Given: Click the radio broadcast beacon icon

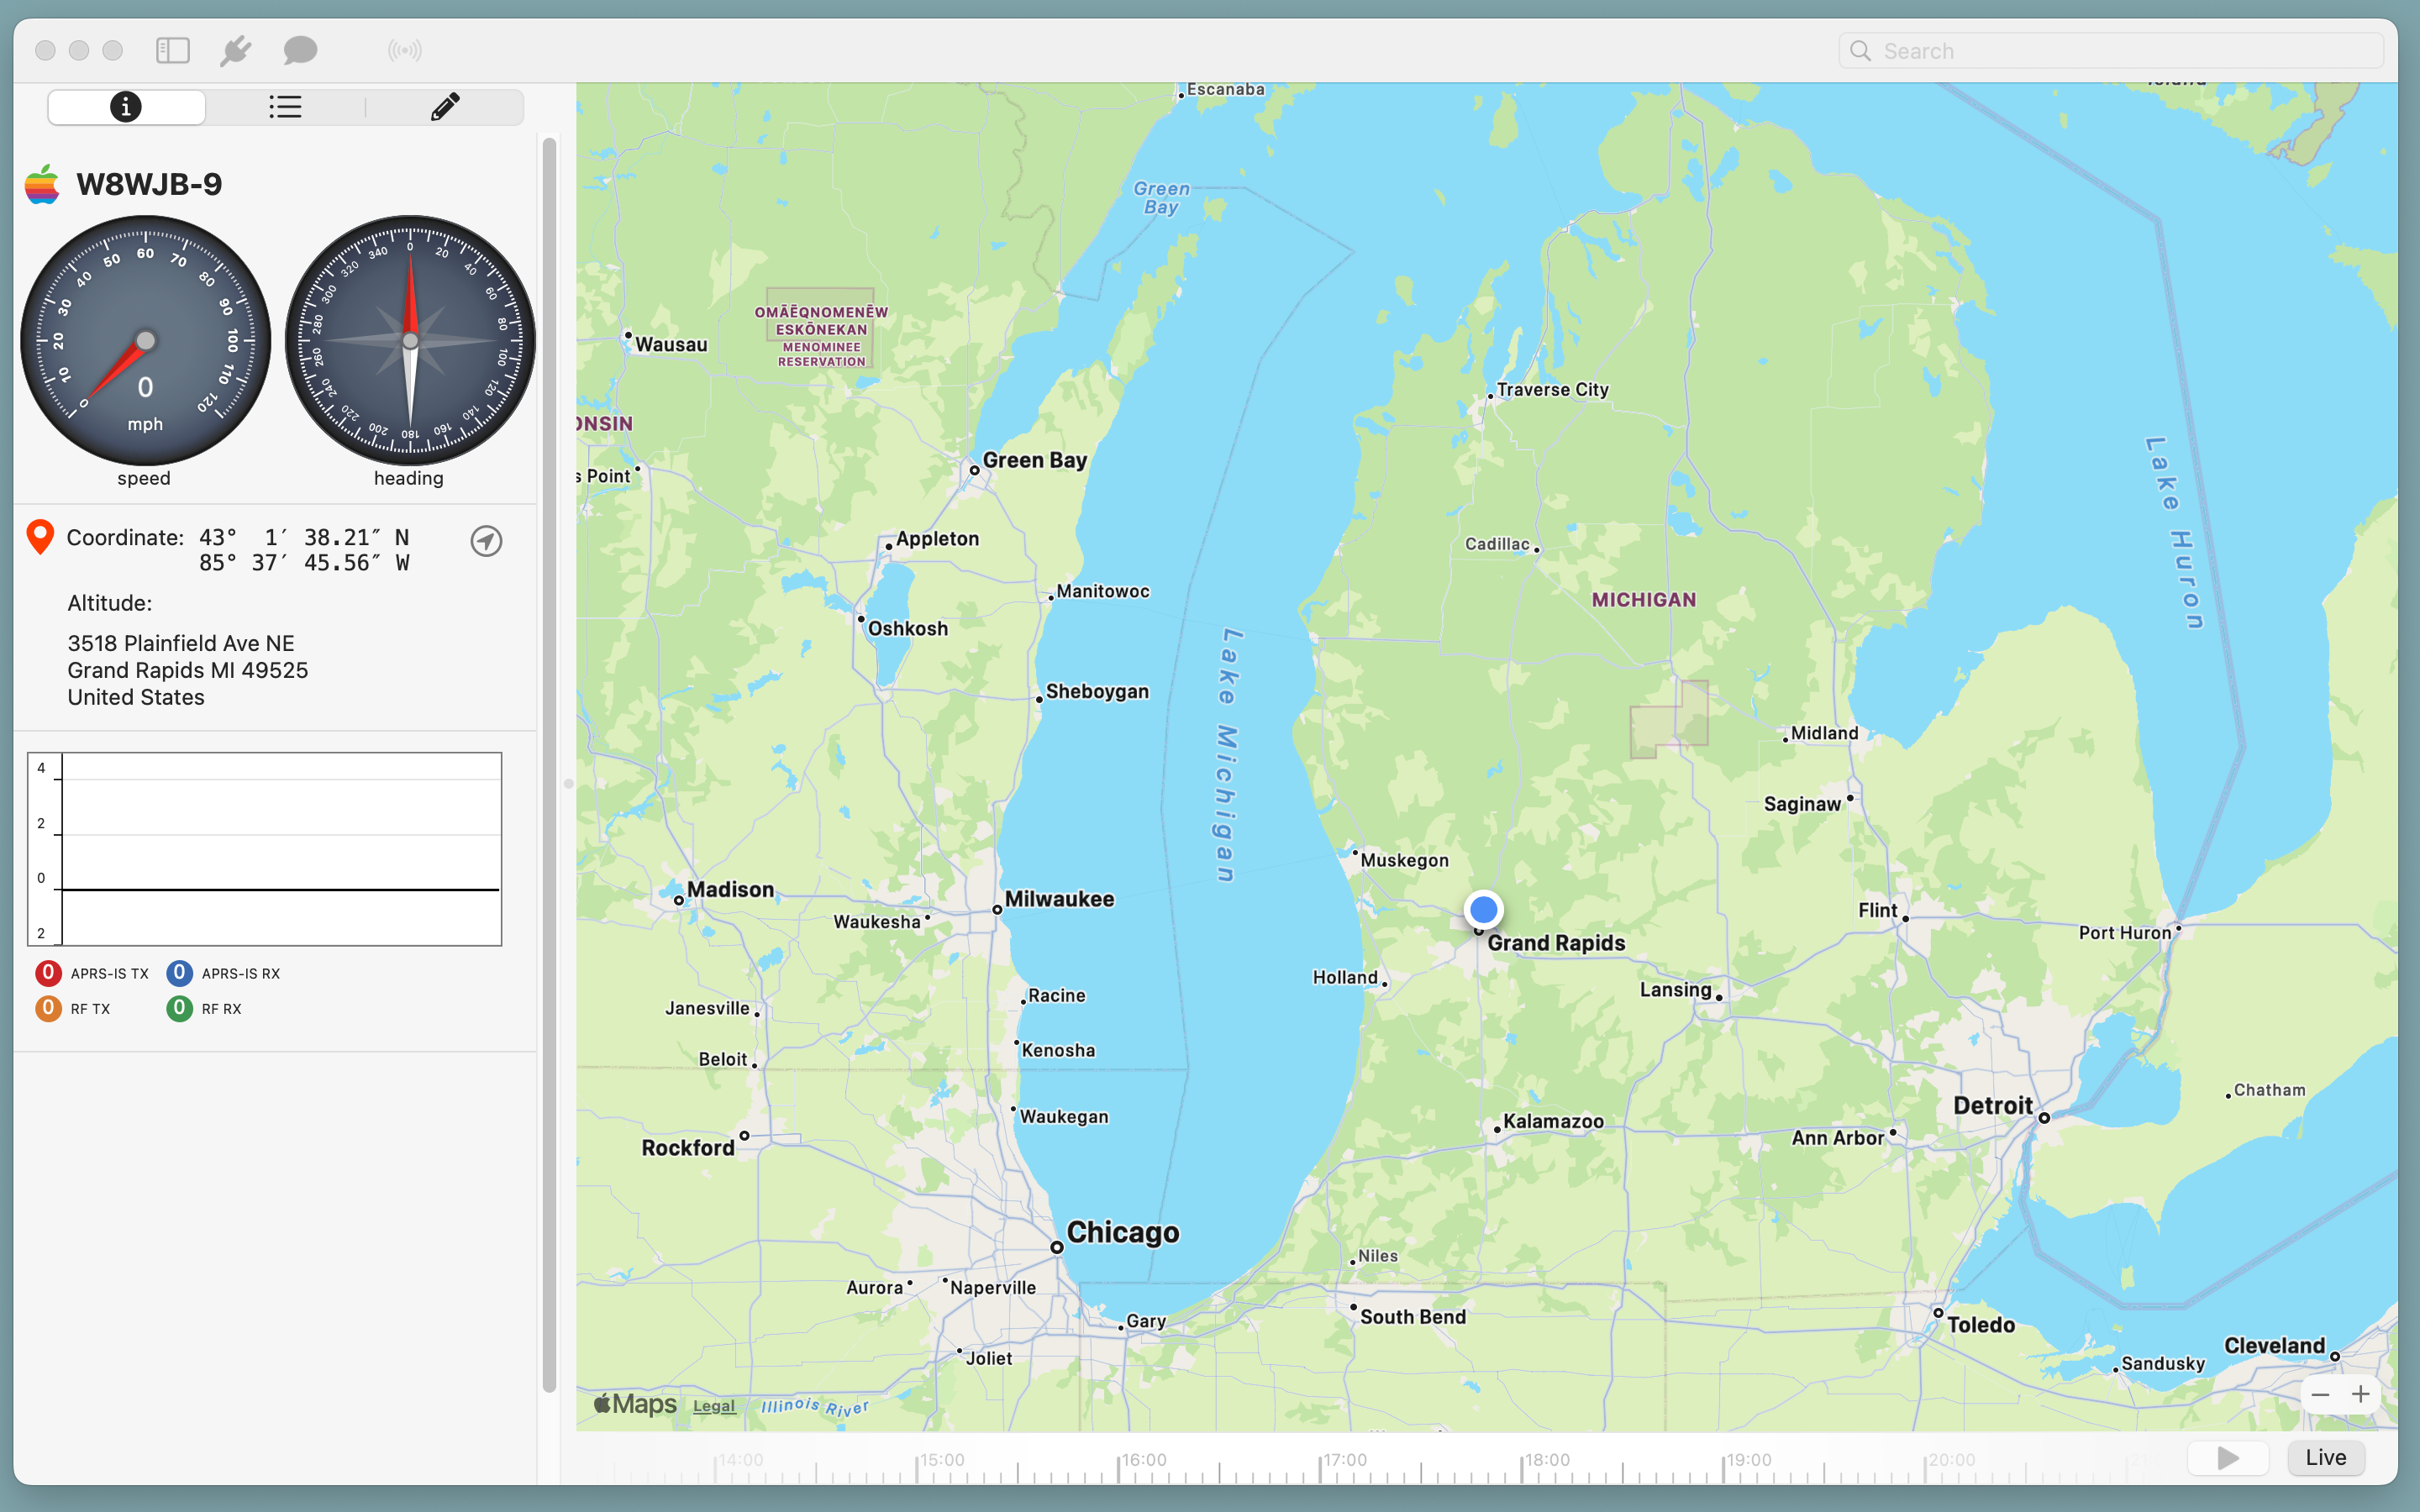Looking at the screenshot, I should point(405,50).
